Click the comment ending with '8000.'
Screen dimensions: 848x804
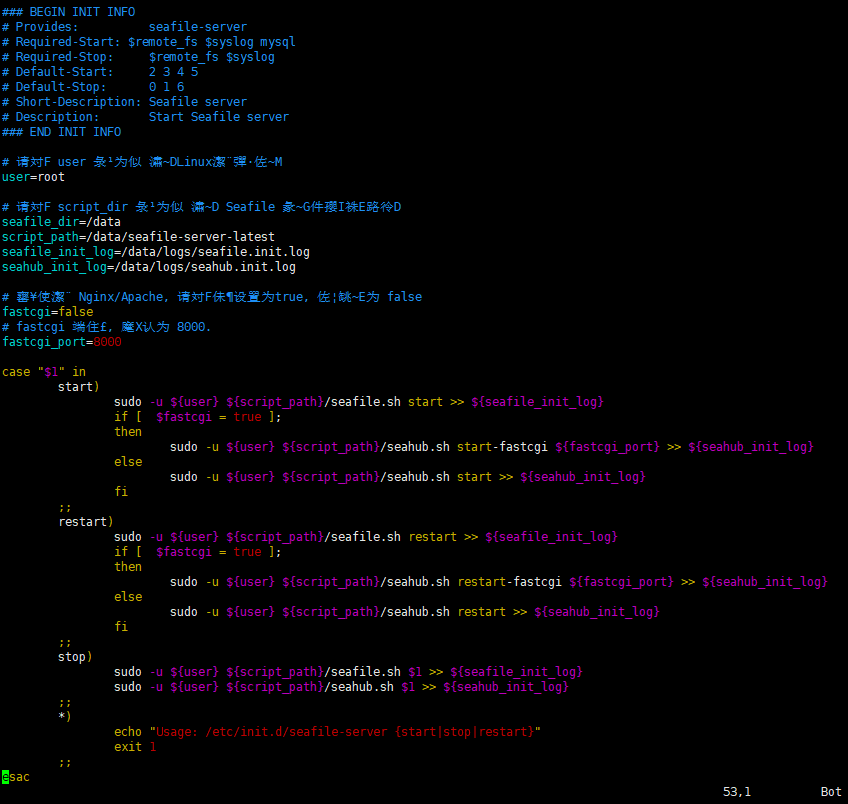[107, 327]
